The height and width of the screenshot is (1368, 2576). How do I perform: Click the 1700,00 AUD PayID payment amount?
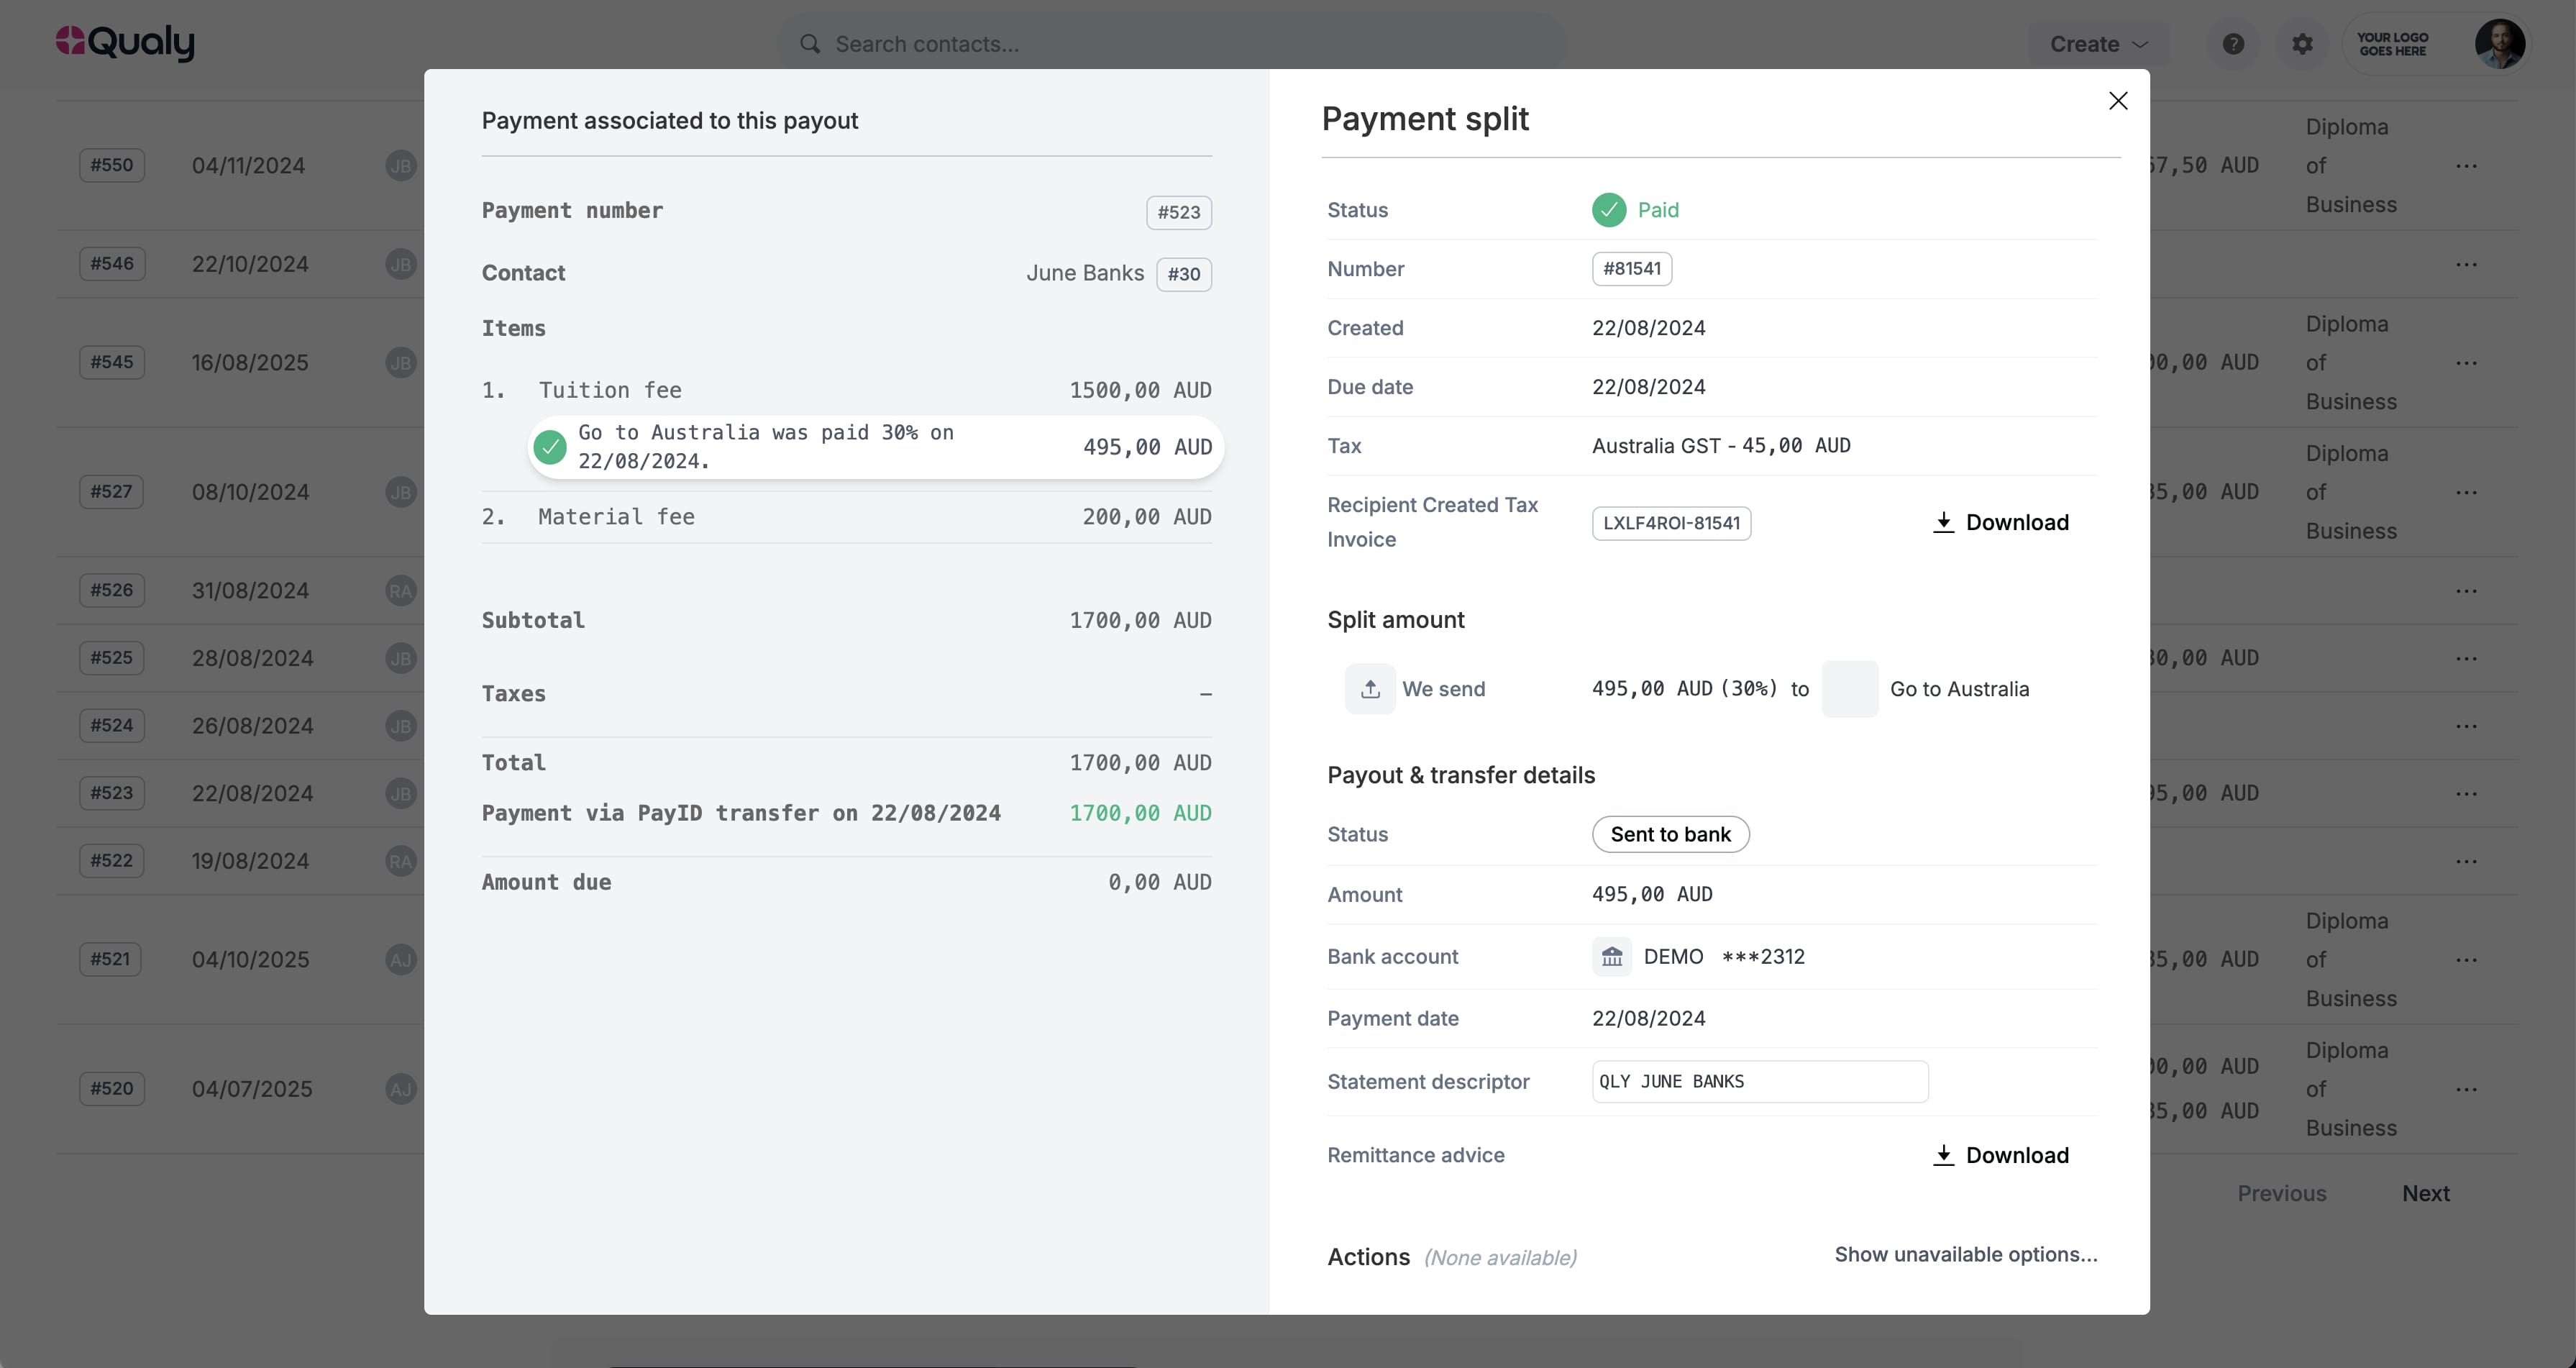click(x=1140, y=813)
